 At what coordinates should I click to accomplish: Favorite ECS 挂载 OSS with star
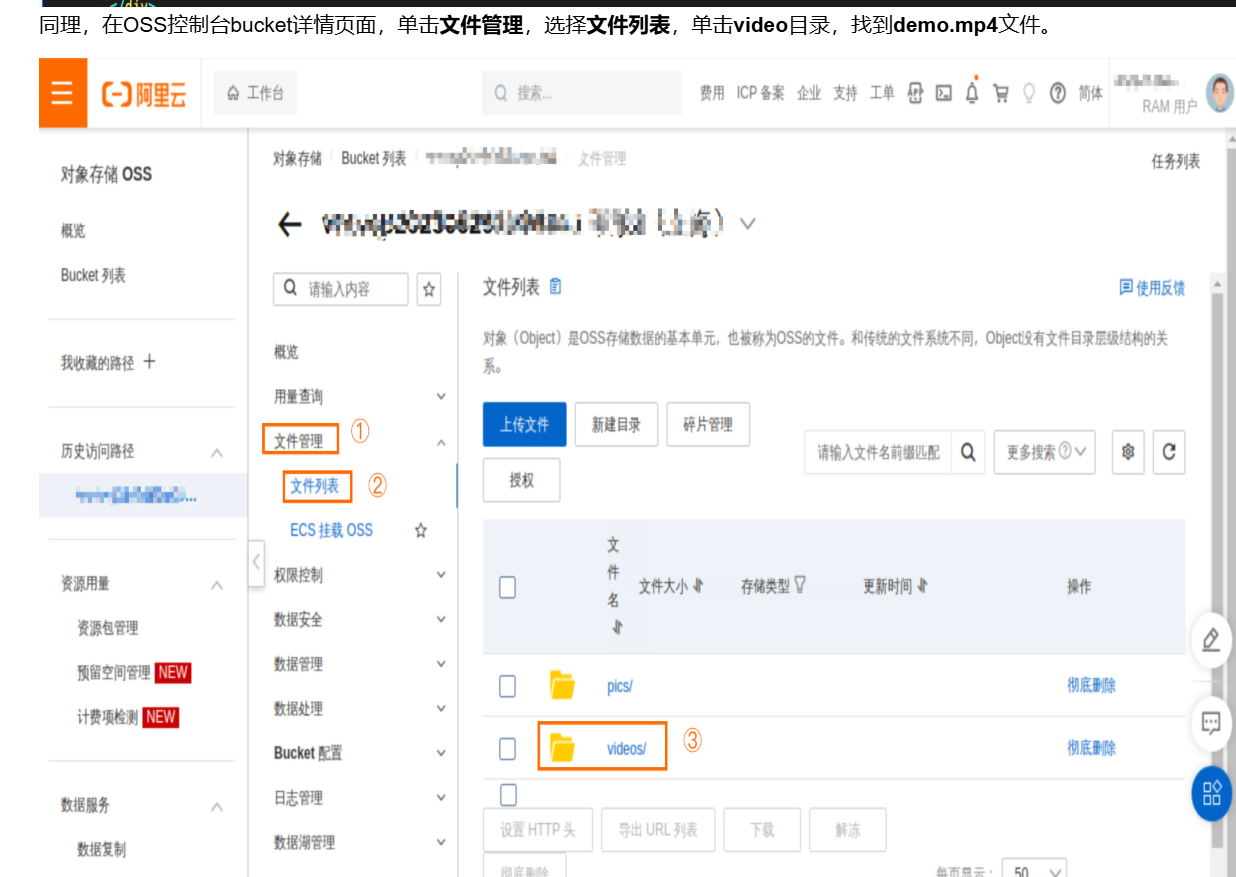point(421,530)
